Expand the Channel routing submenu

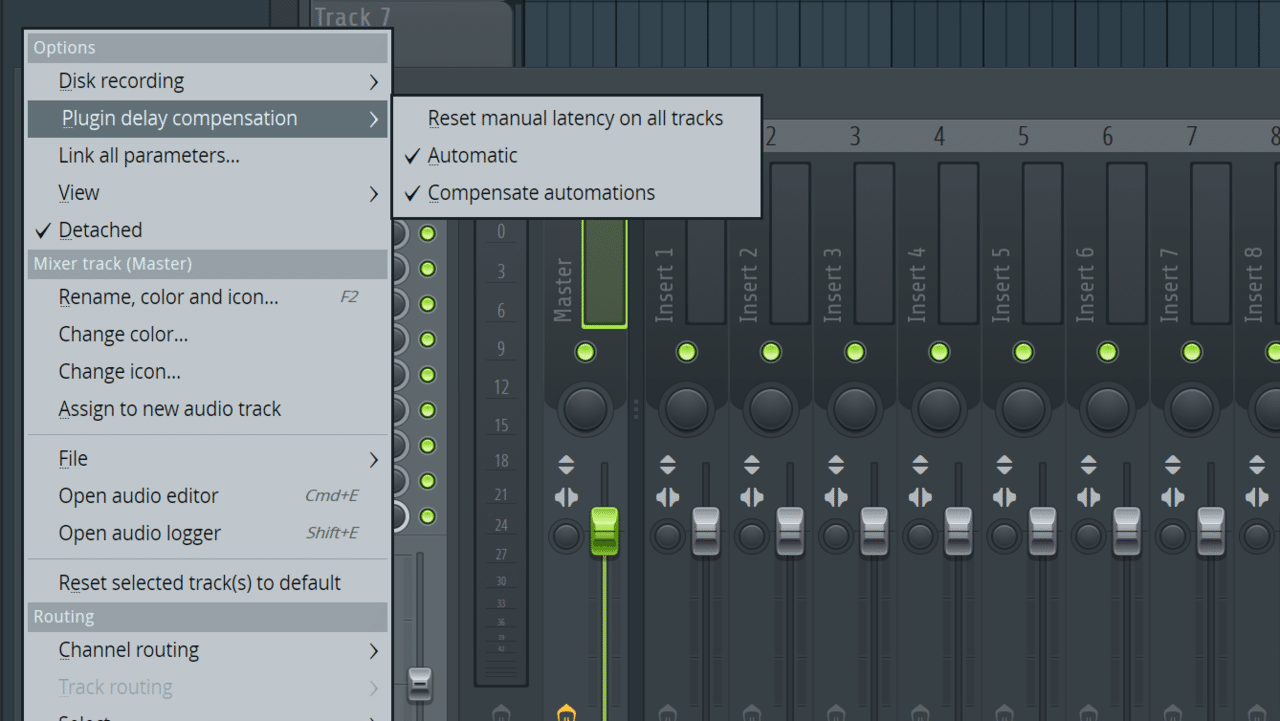(x=129, y=650)
